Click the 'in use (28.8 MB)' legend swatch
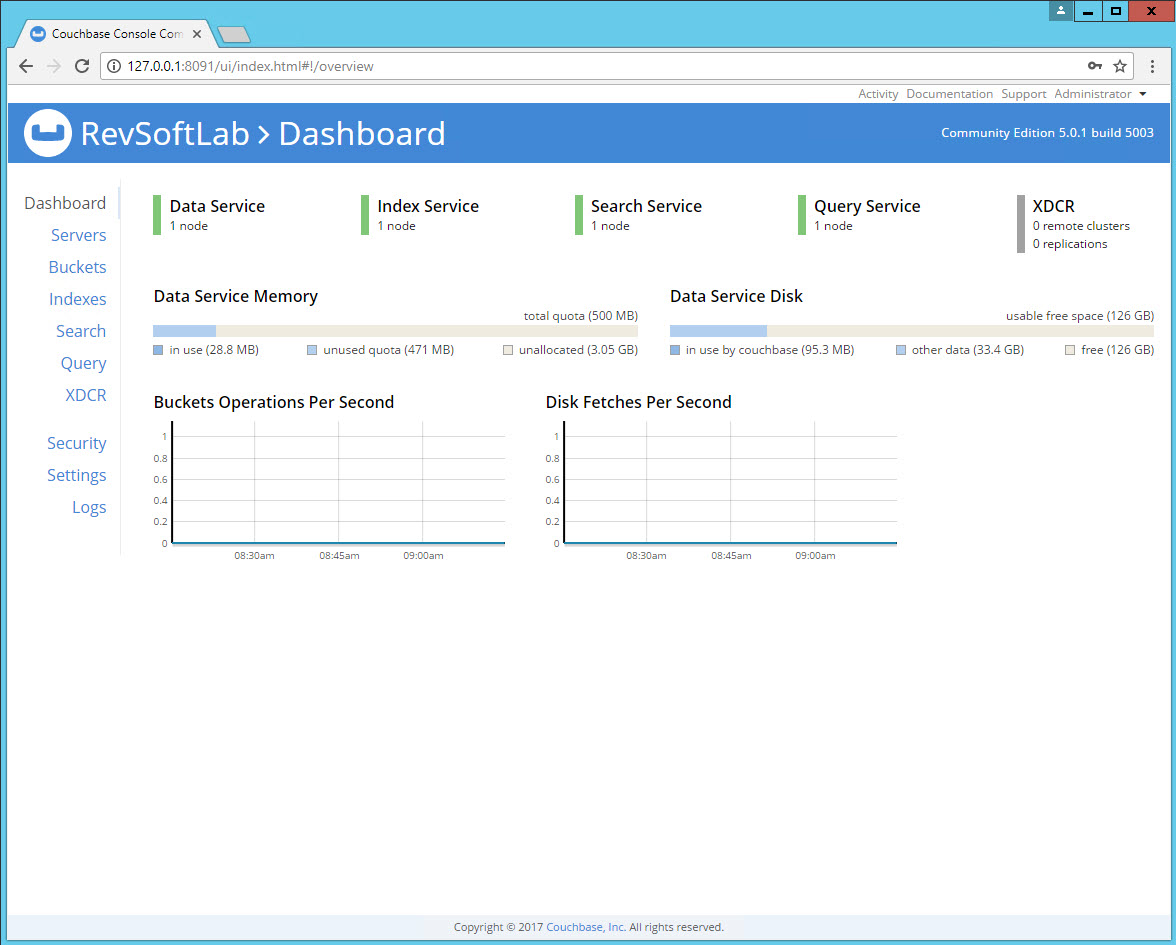This screenshot has height=945, width=1176. [x=158, y=350]
